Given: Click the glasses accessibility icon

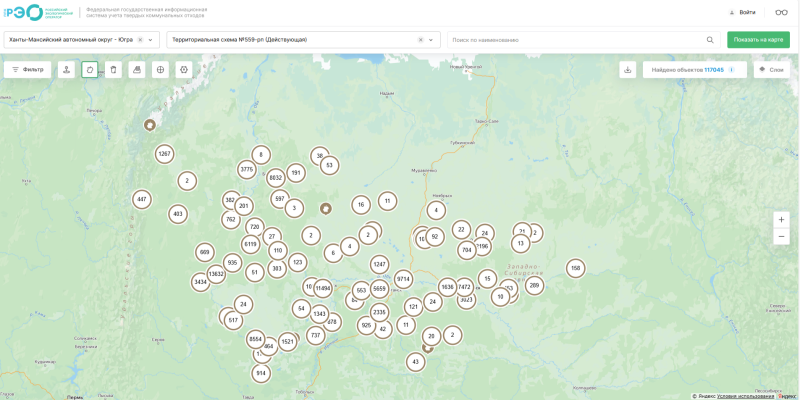Looking at the screenshot, I should [781, 13].
